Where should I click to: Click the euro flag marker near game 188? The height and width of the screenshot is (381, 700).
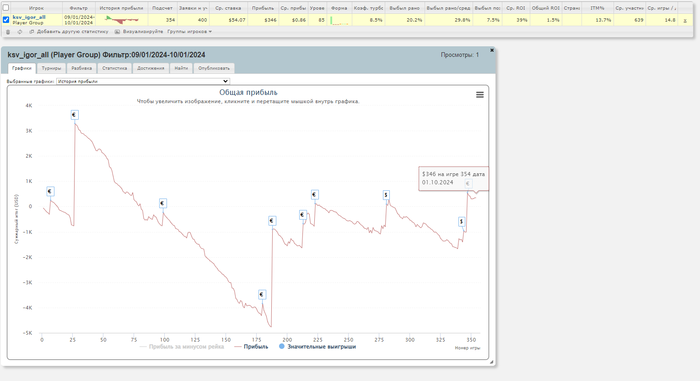[x=272, y=221]
